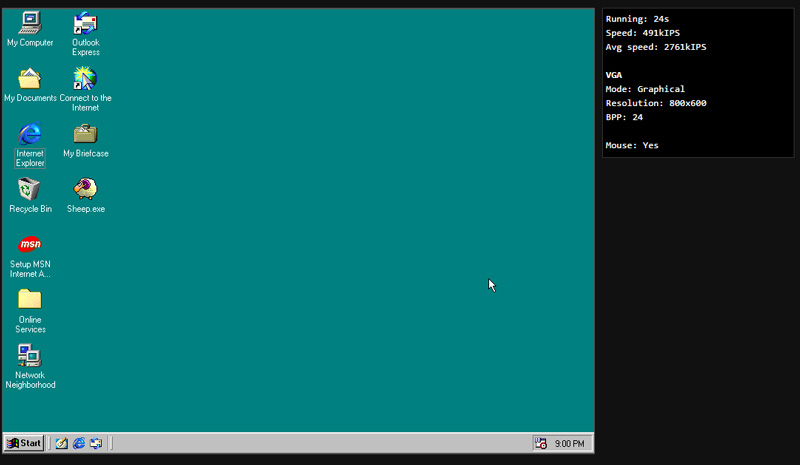The height and width of the screenshot is (465, 800).
Task: Click the Running: 24s status line
Action: pos(637,19)
